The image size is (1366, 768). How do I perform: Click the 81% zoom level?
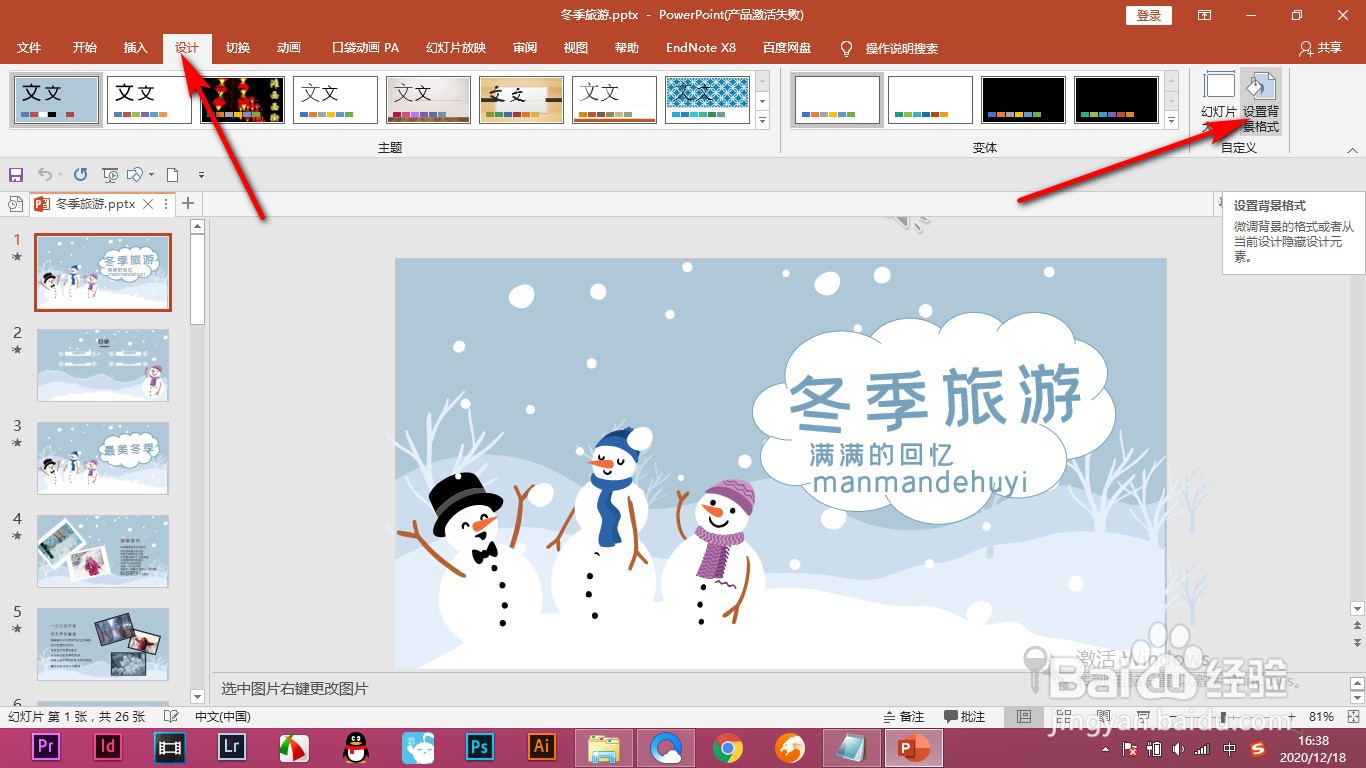(1321, 716)
